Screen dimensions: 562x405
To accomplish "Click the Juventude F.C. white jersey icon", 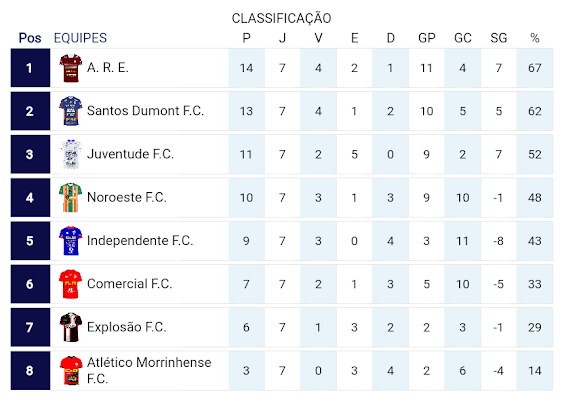I will pyautogui.click(x=71, y=154).
